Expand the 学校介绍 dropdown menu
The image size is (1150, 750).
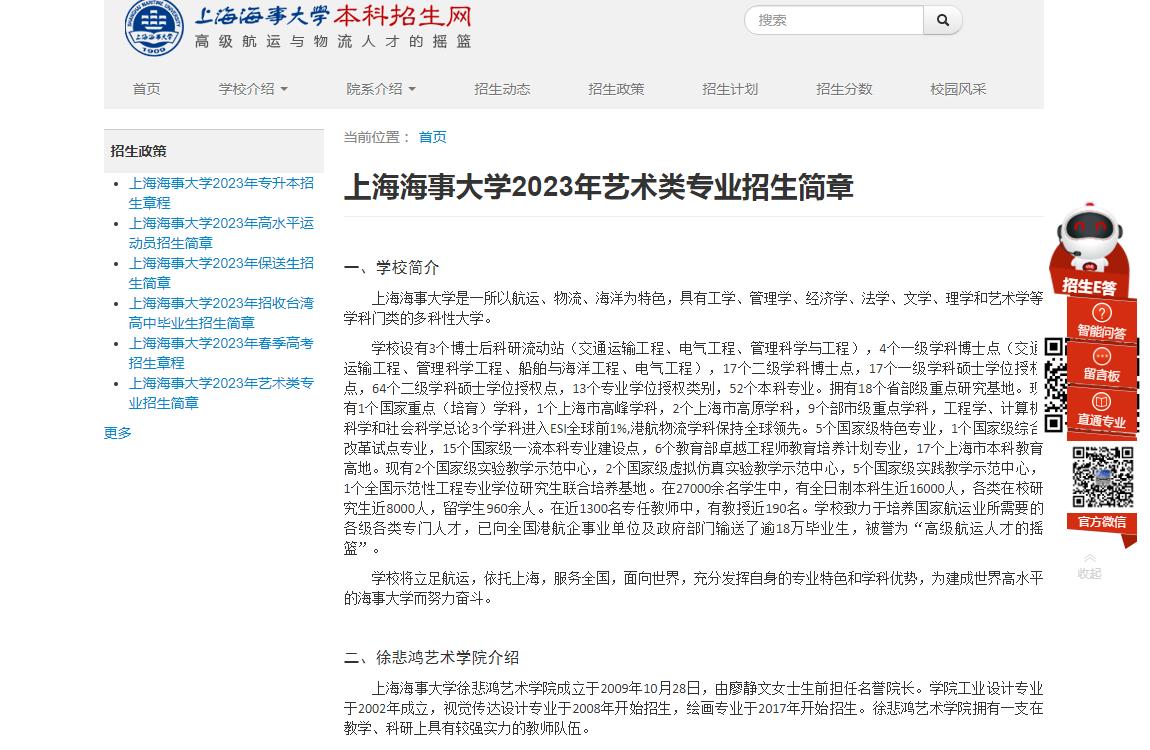pyautogui.click(x=253, y=89)
